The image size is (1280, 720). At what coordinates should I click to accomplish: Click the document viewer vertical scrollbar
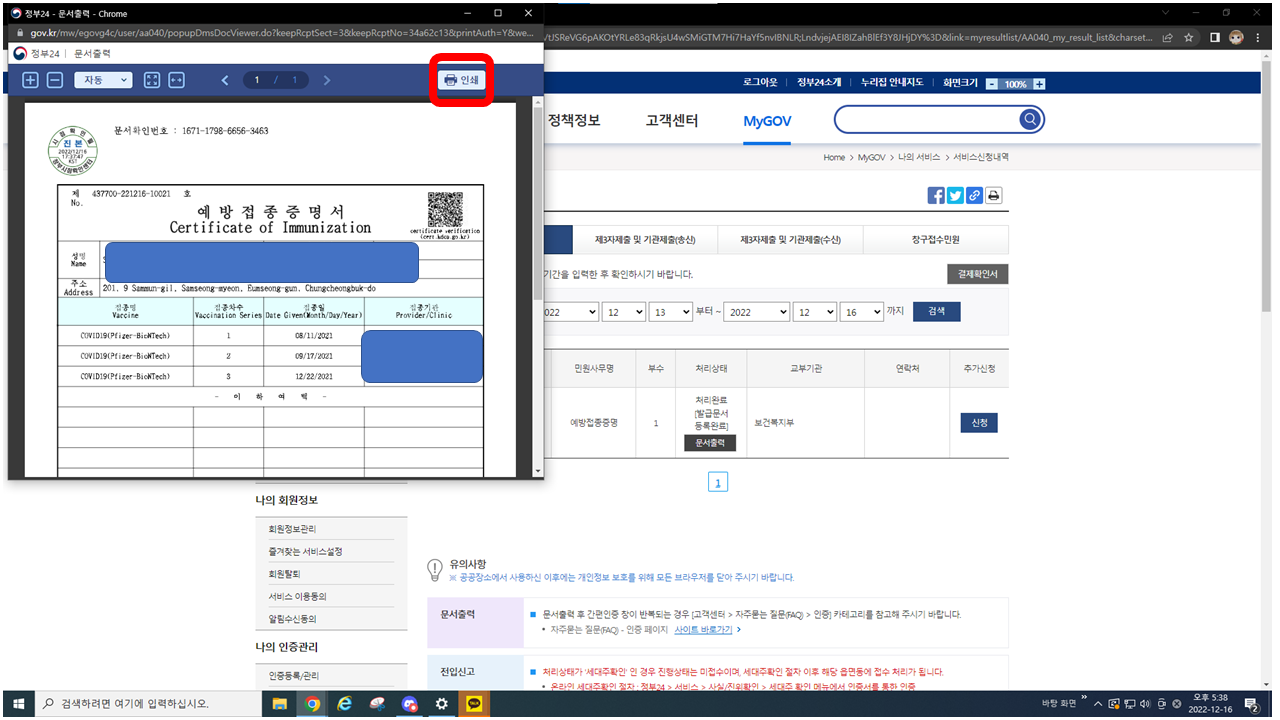(x=538, y=285)
